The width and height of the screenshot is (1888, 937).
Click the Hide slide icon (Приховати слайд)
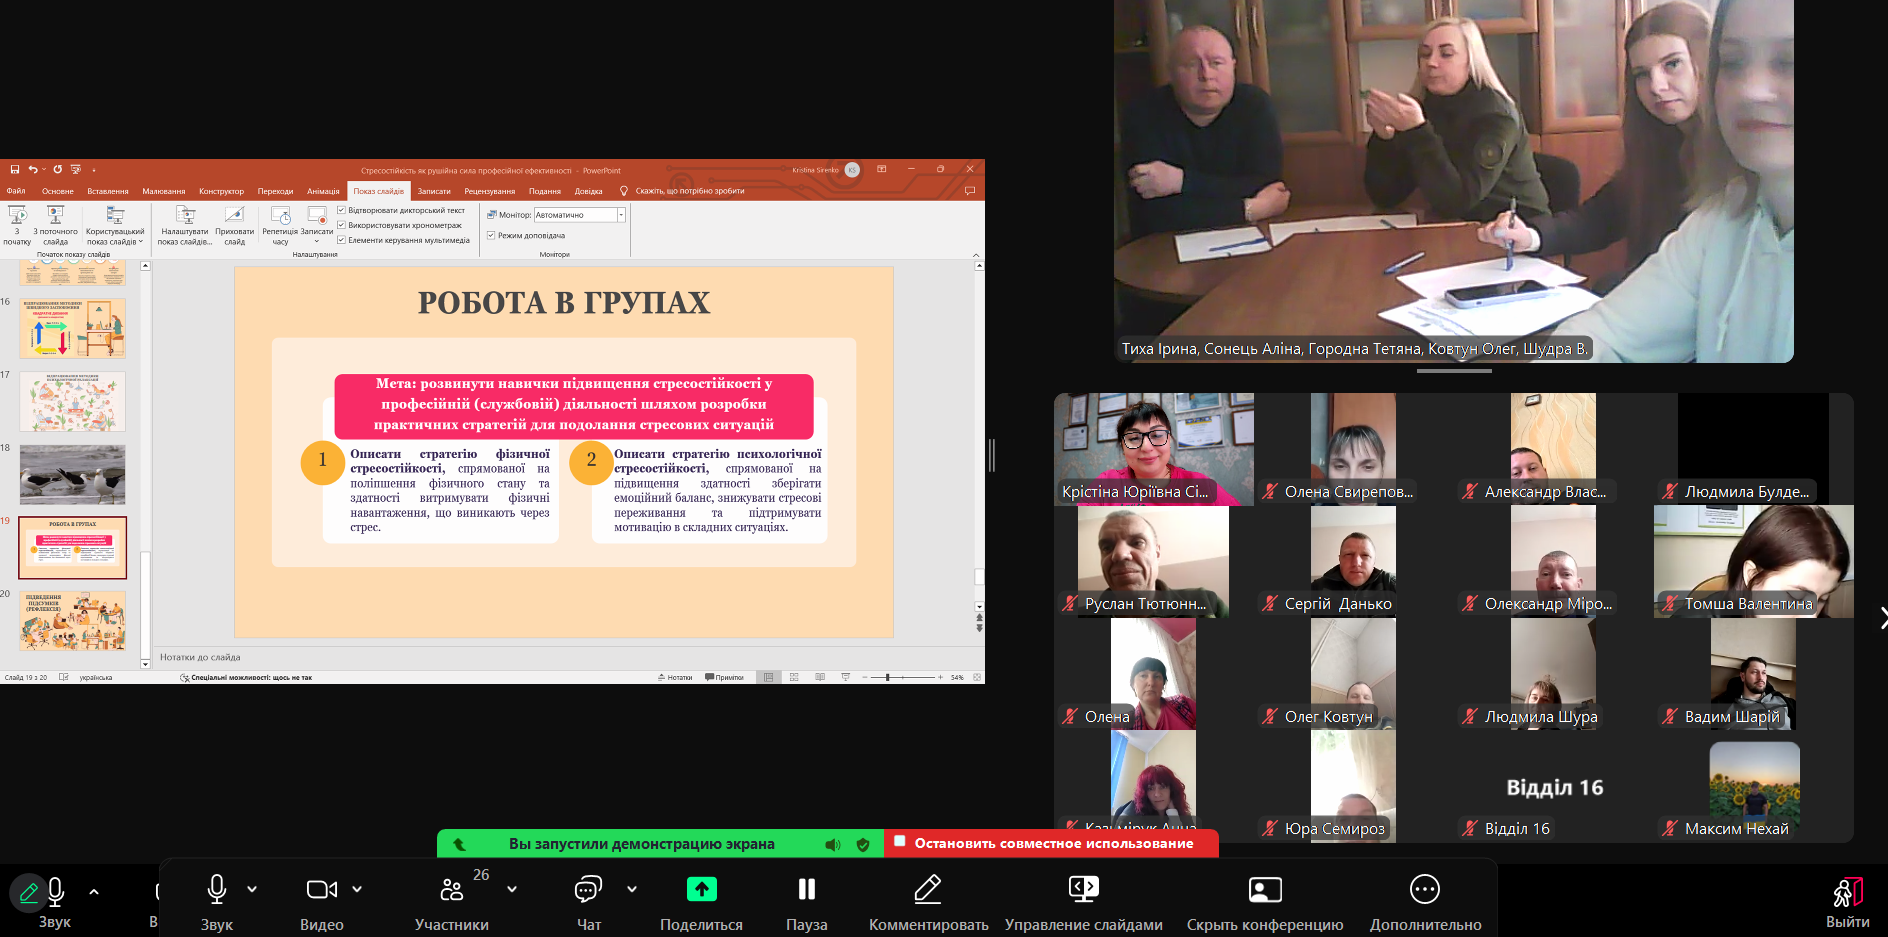[234, 216]
